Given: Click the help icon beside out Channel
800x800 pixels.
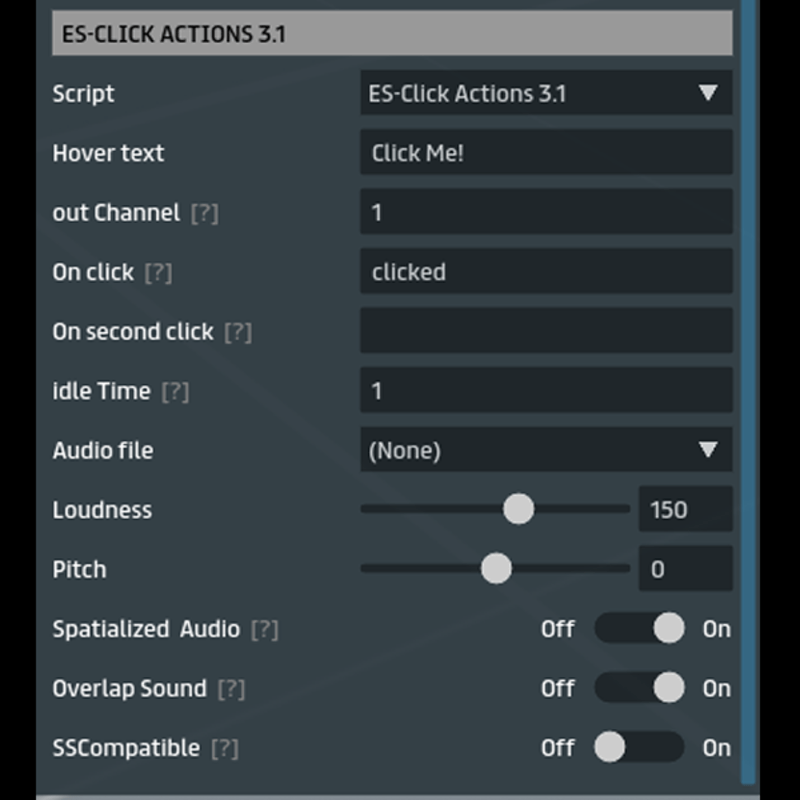Looking at the screenshot, I should pos(204,213).
